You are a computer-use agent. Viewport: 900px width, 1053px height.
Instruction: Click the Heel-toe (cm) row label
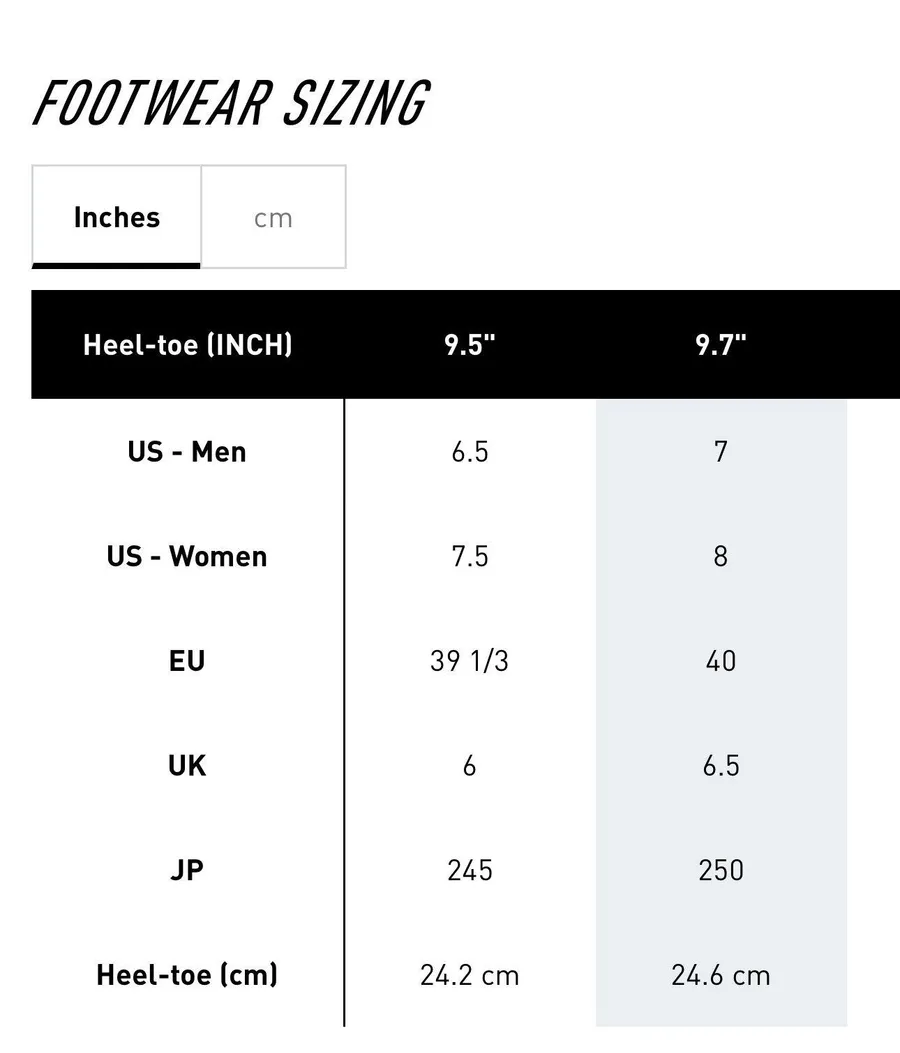coord(187,975)
